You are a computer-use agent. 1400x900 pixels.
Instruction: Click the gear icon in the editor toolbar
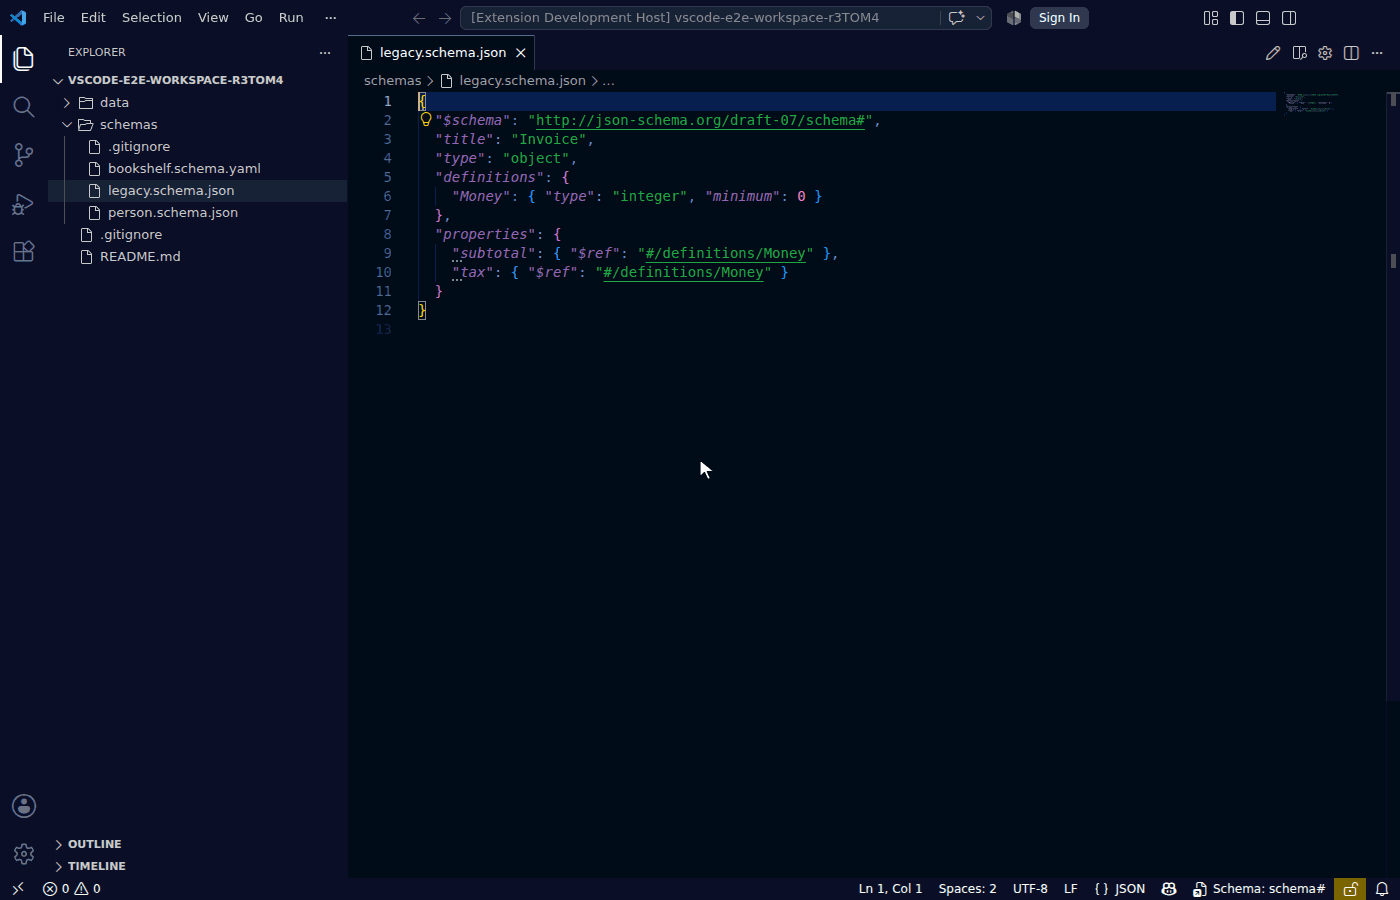tap(1325, 53)
